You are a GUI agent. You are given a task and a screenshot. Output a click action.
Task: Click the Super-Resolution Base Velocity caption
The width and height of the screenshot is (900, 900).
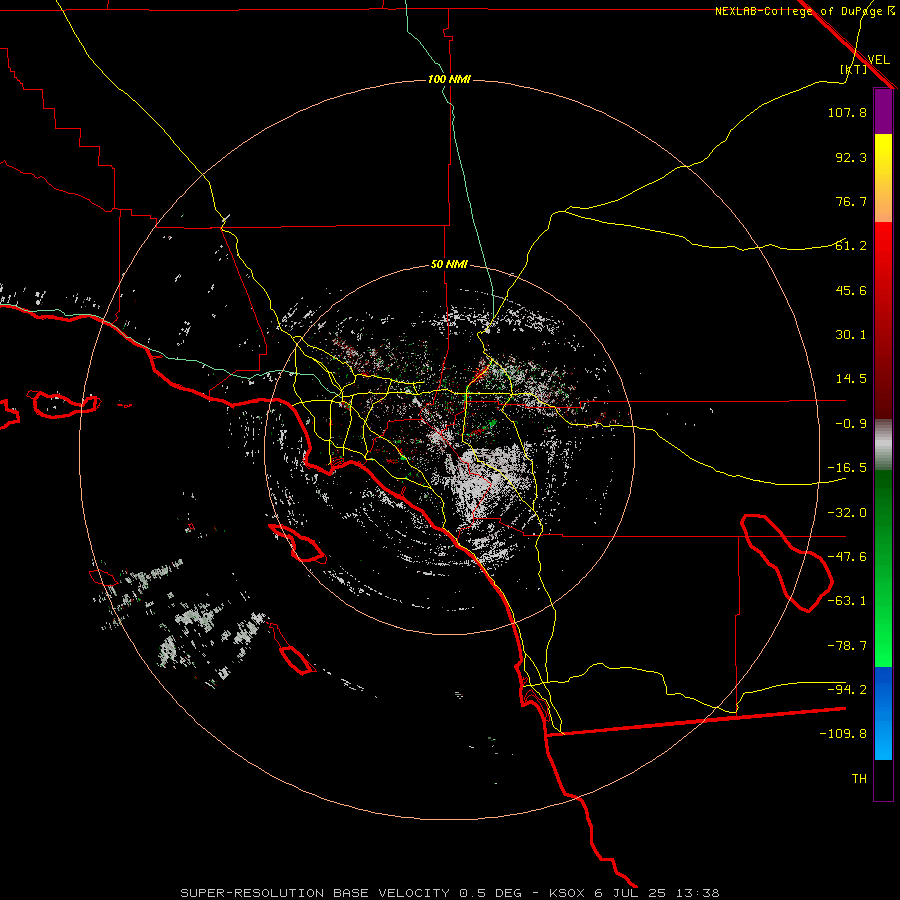click(x=449, y=893)
